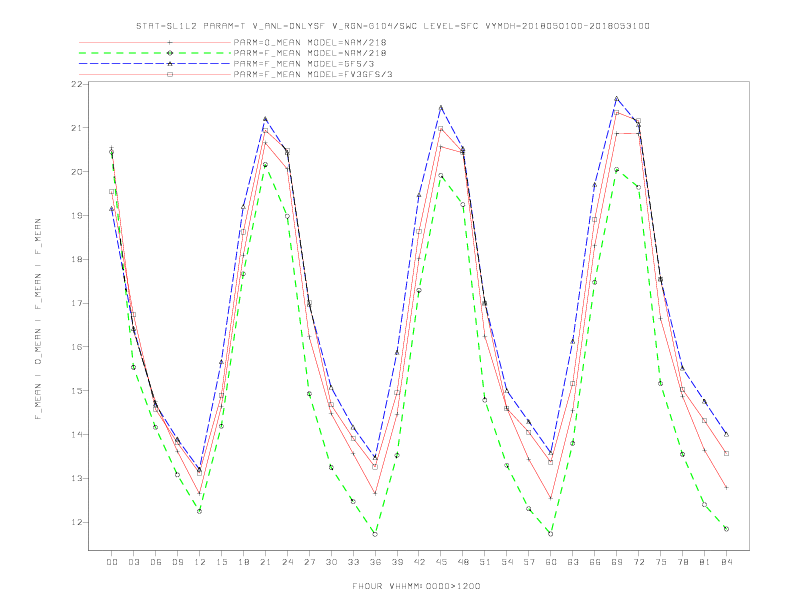The image size is (792, 612).
Task: Click x-axis forecast hour label 42
Action: [419, 562]
